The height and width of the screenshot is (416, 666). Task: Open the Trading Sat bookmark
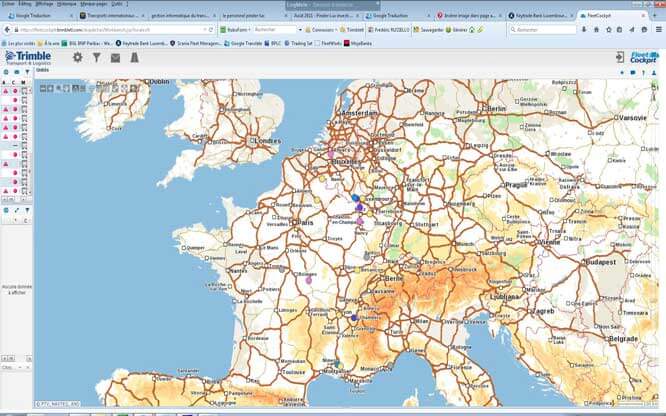(x=298, y=43)
